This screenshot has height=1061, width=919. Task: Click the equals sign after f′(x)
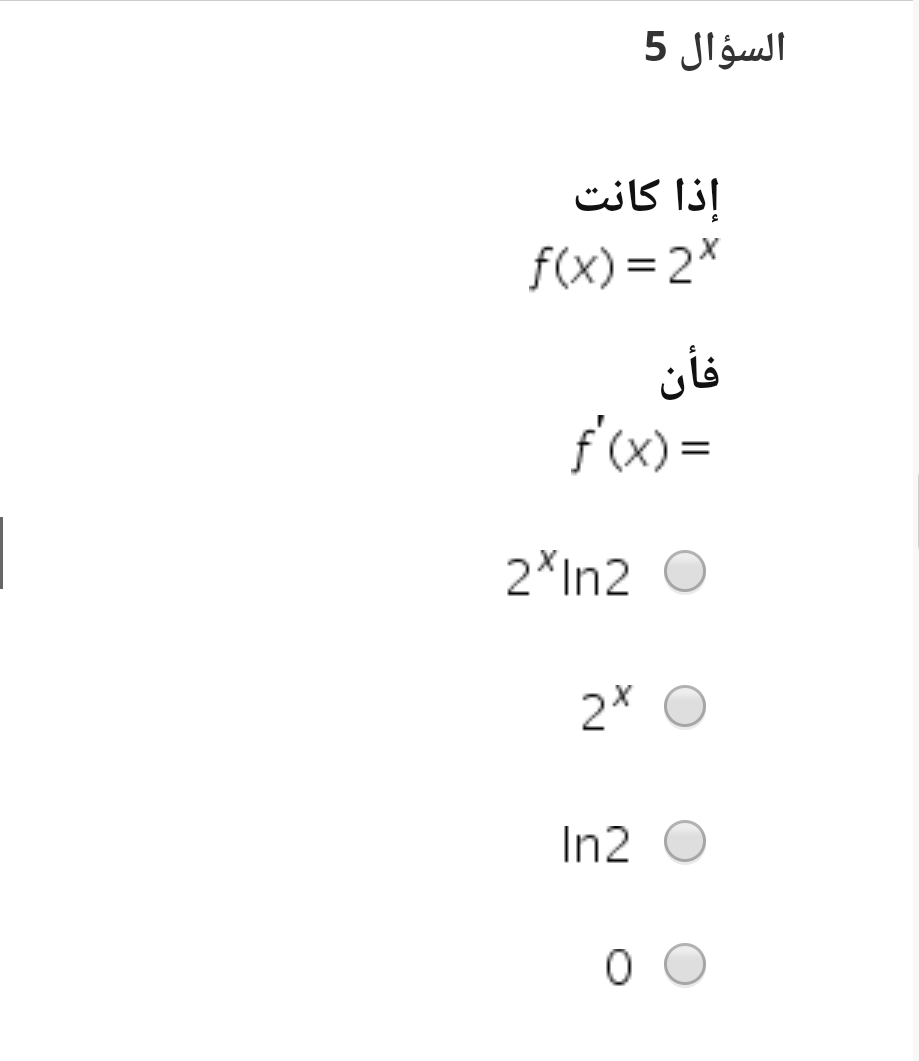(695, 448)
